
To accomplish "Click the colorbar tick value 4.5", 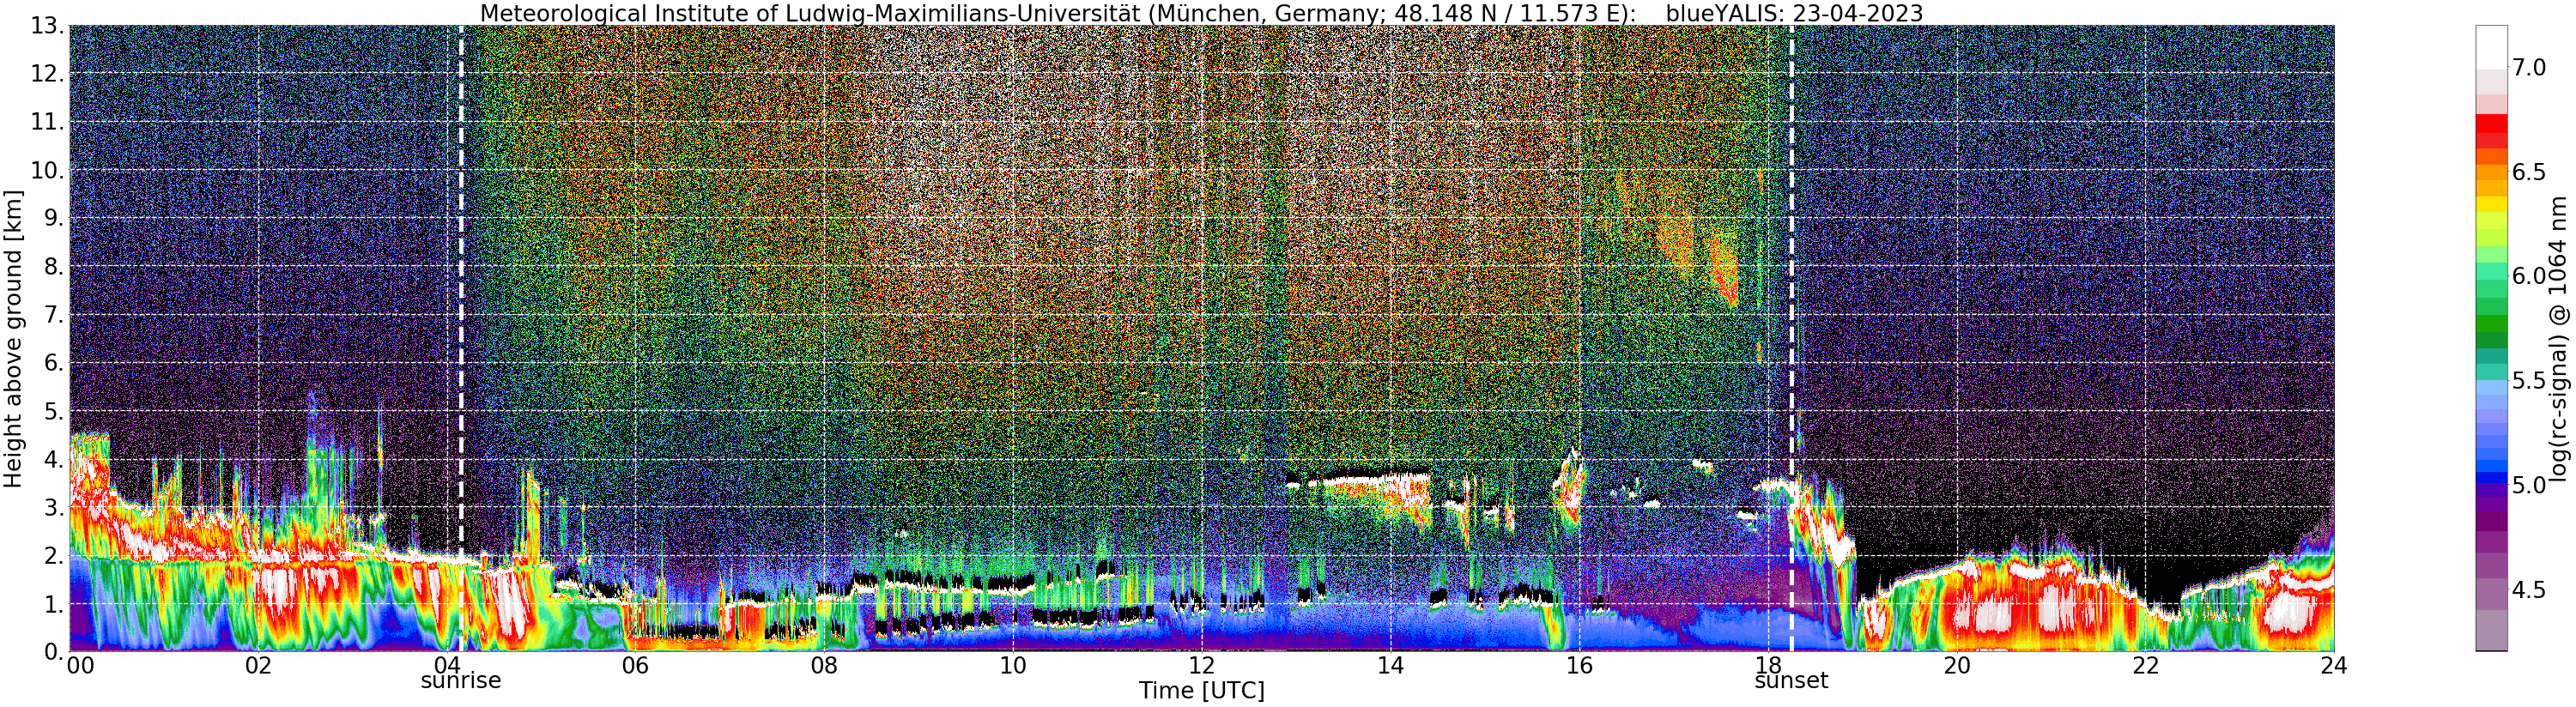I will coord(2529,590).
